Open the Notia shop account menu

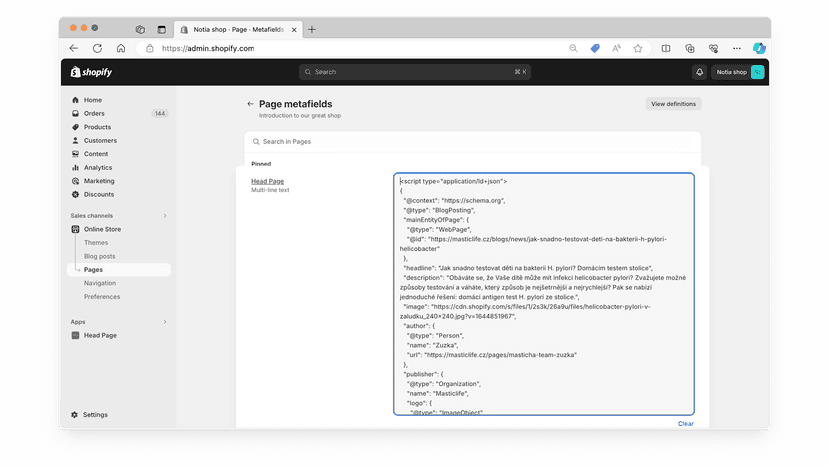(x=739, y=72)
